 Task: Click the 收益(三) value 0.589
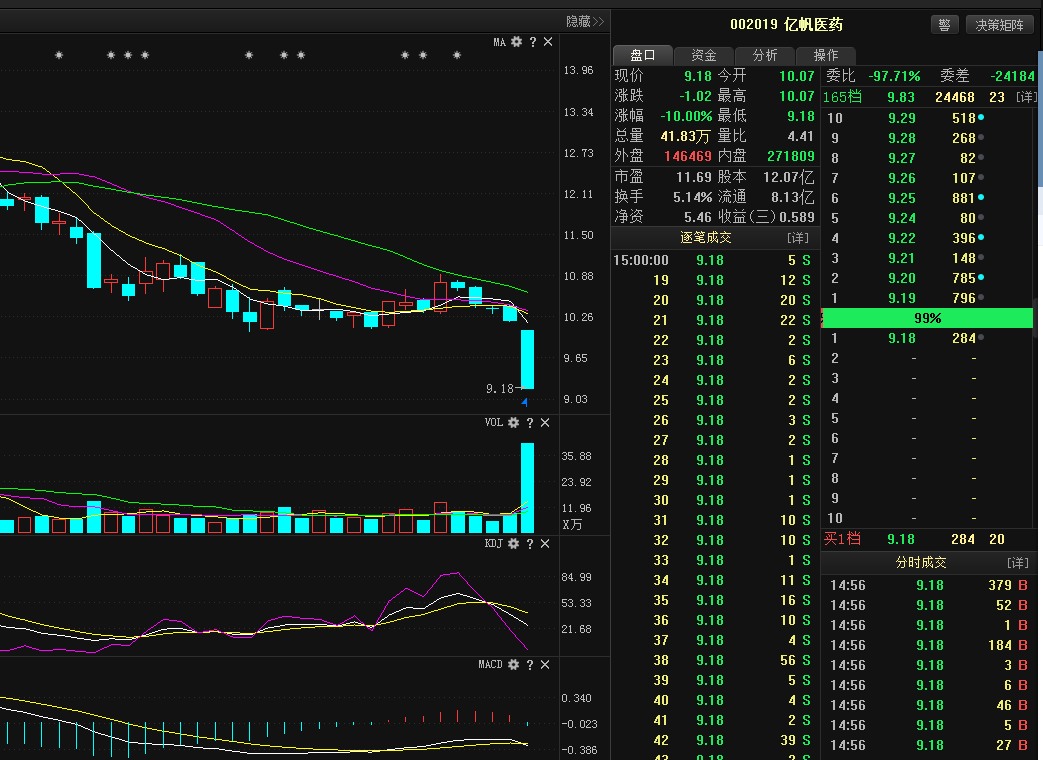click(797, 217)
